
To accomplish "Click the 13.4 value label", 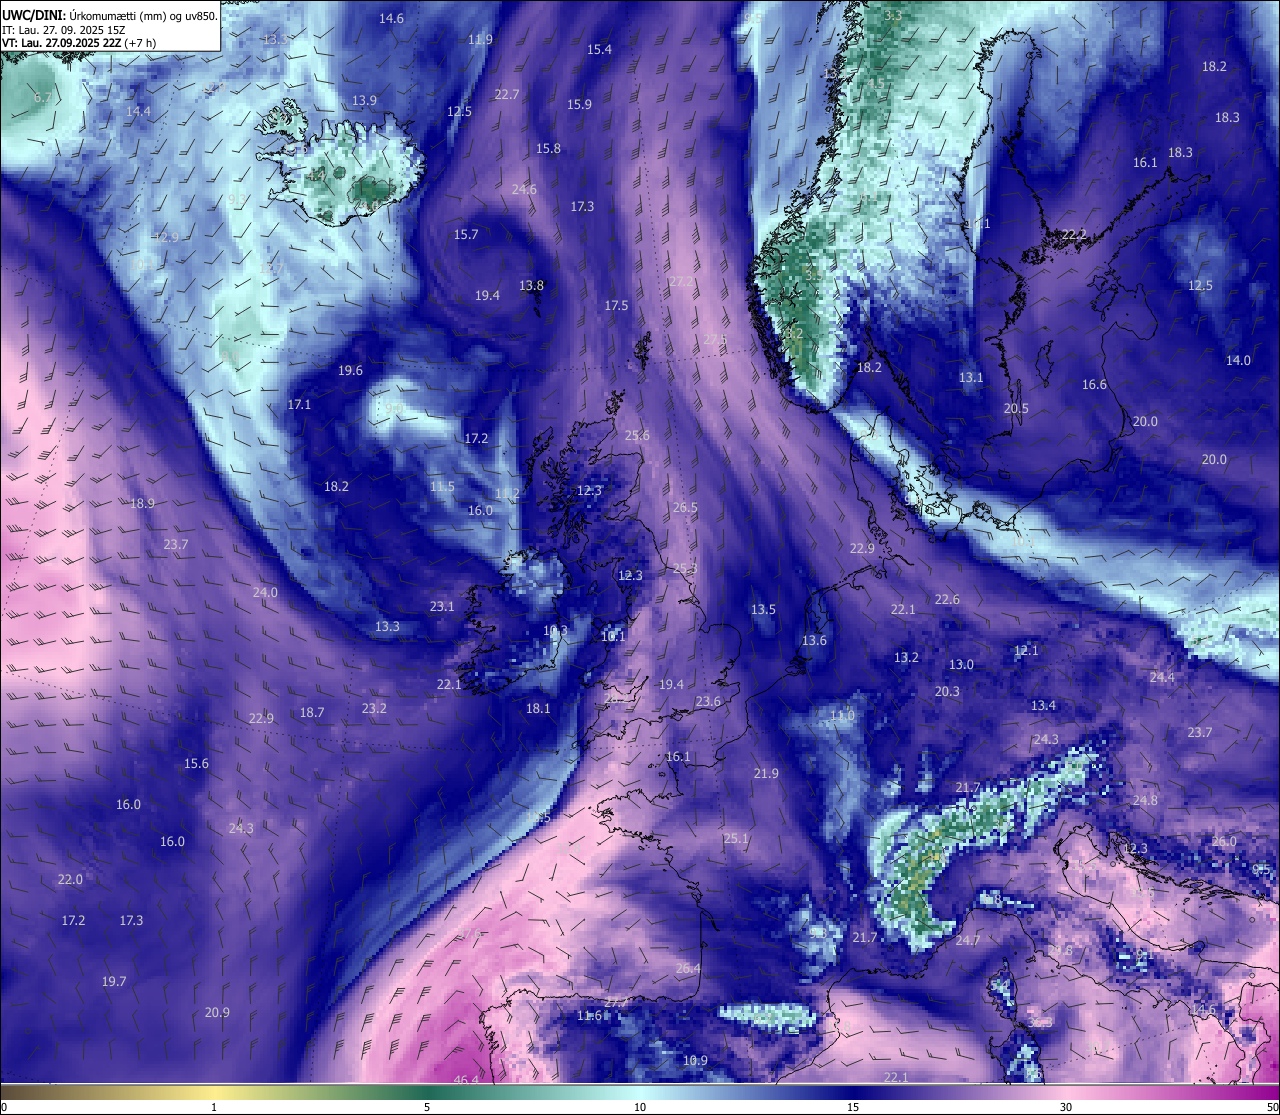I will click(x=1043, y=706).
